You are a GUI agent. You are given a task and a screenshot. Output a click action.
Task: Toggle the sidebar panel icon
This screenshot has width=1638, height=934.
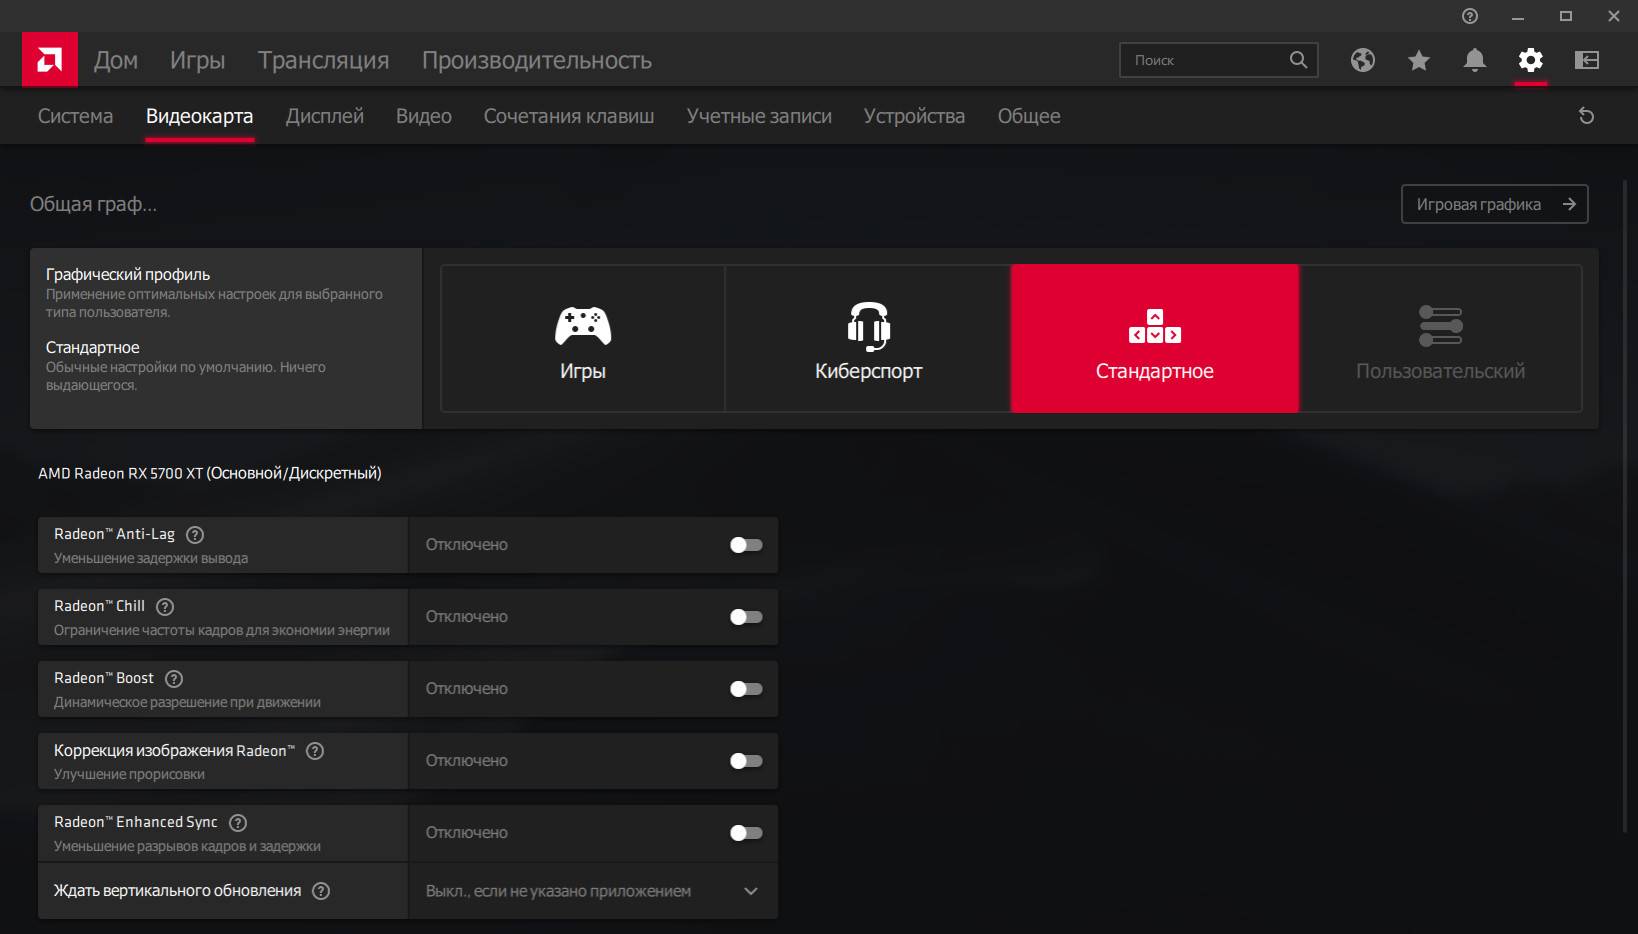point(1587,60)
